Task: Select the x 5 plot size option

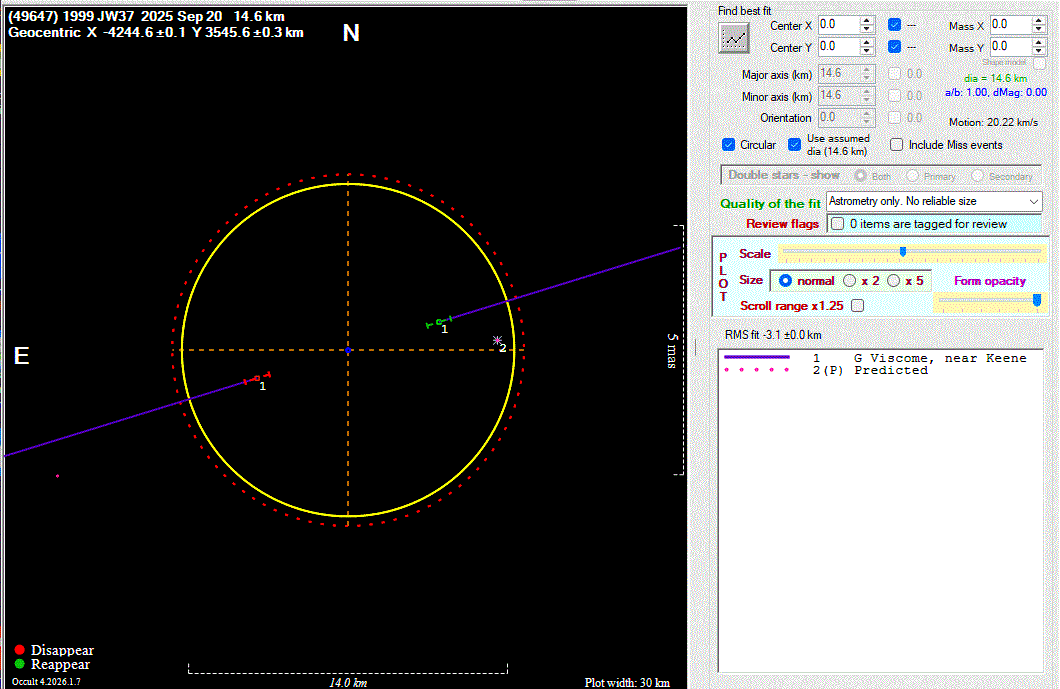Action: tap(894, 281)
